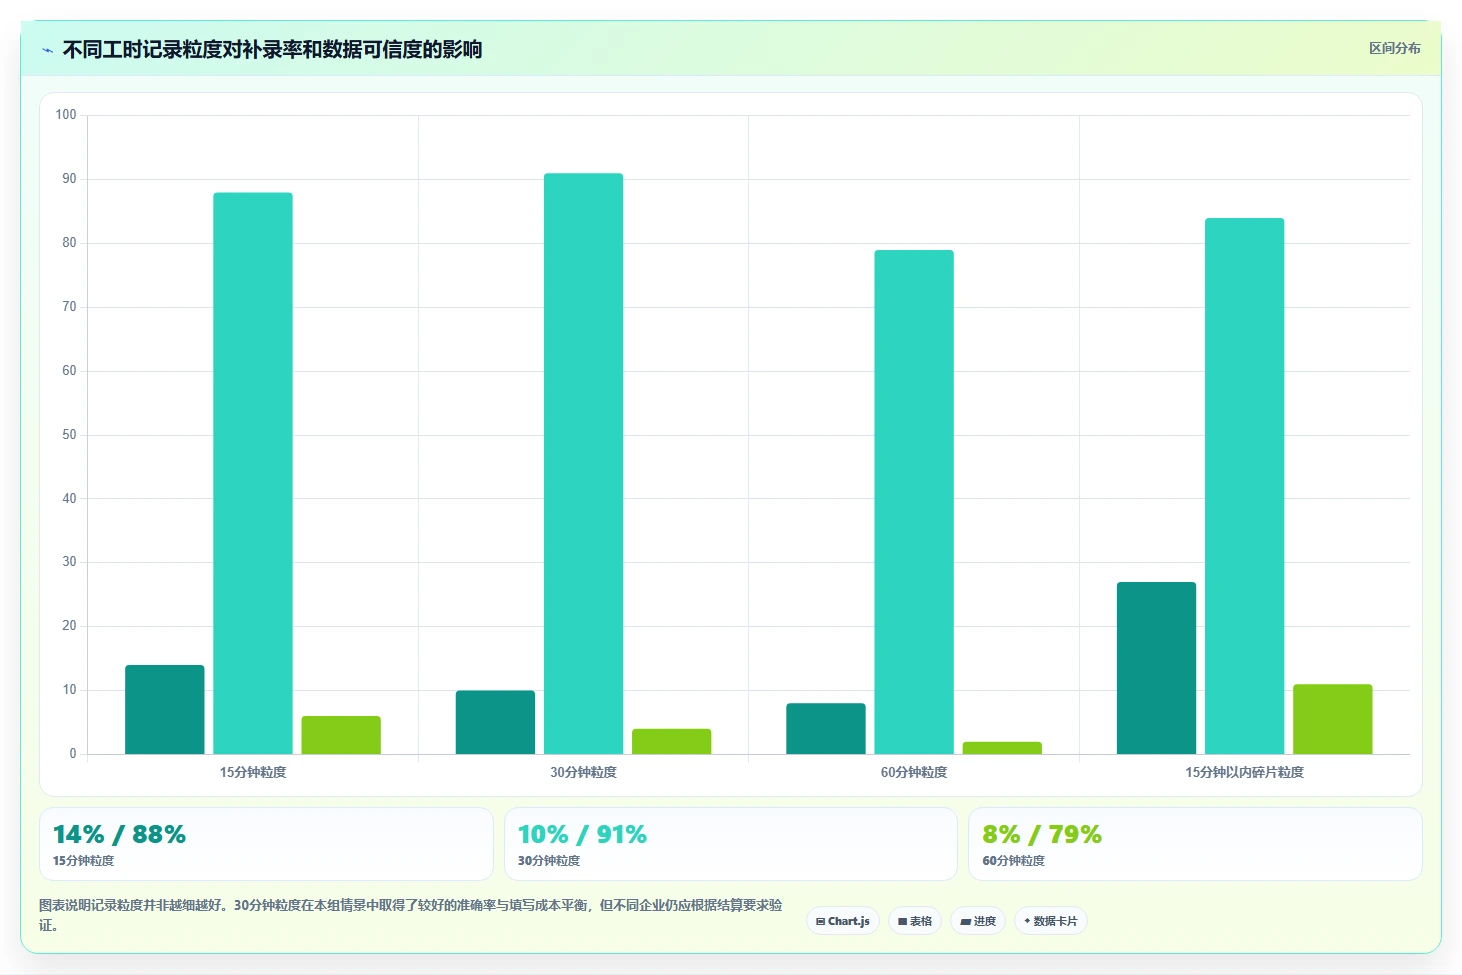Screen dimensions: 1462x975
Task: Click the dark teal bar for 30分钟粒度
Action: pyautogui.click(x=495, y=722)
